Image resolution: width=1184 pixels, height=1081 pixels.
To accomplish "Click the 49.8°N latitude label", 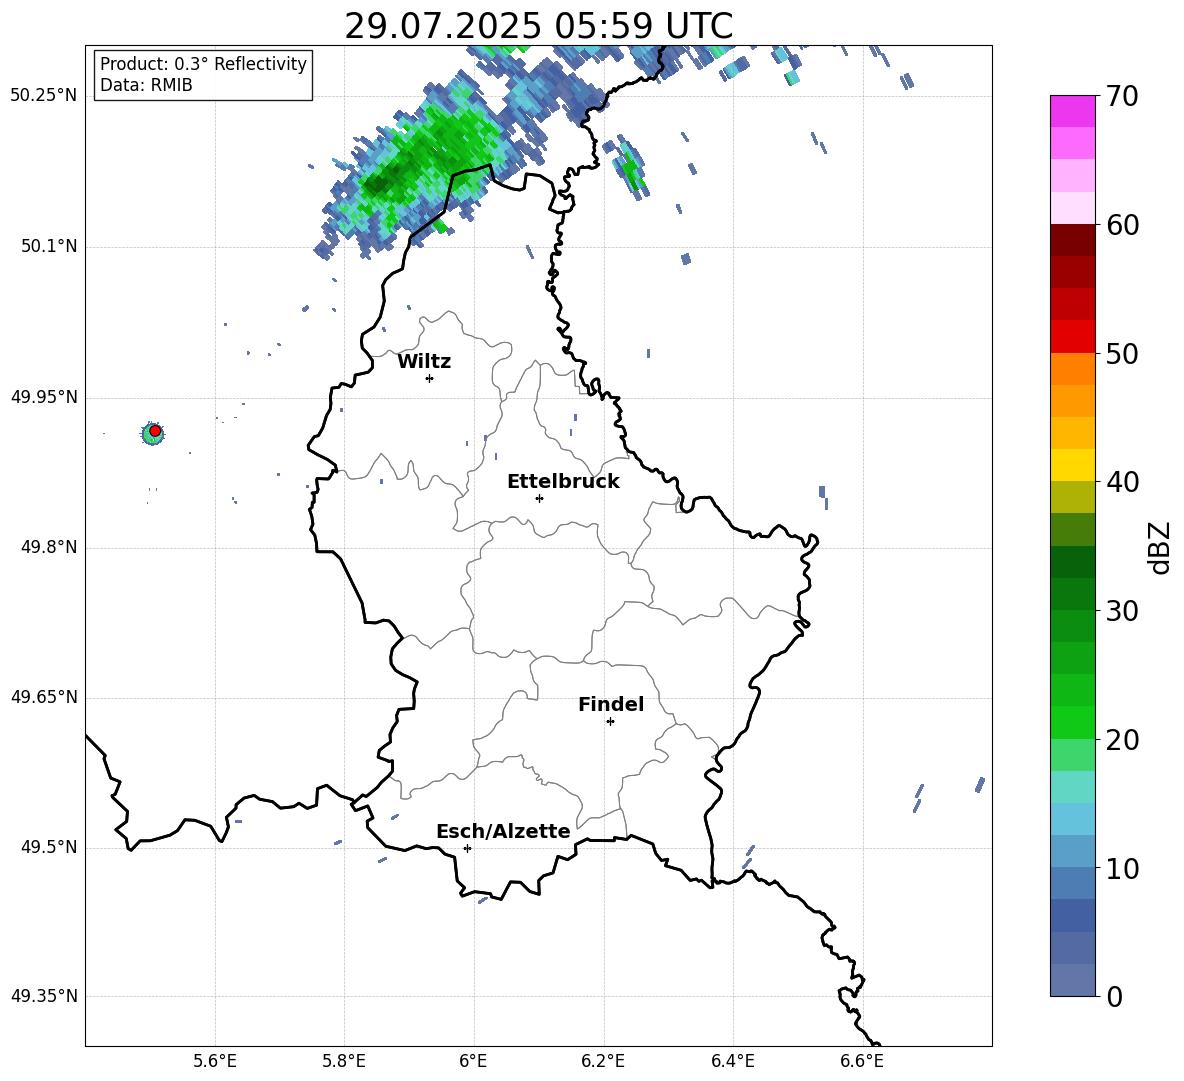I will [49, 547].
